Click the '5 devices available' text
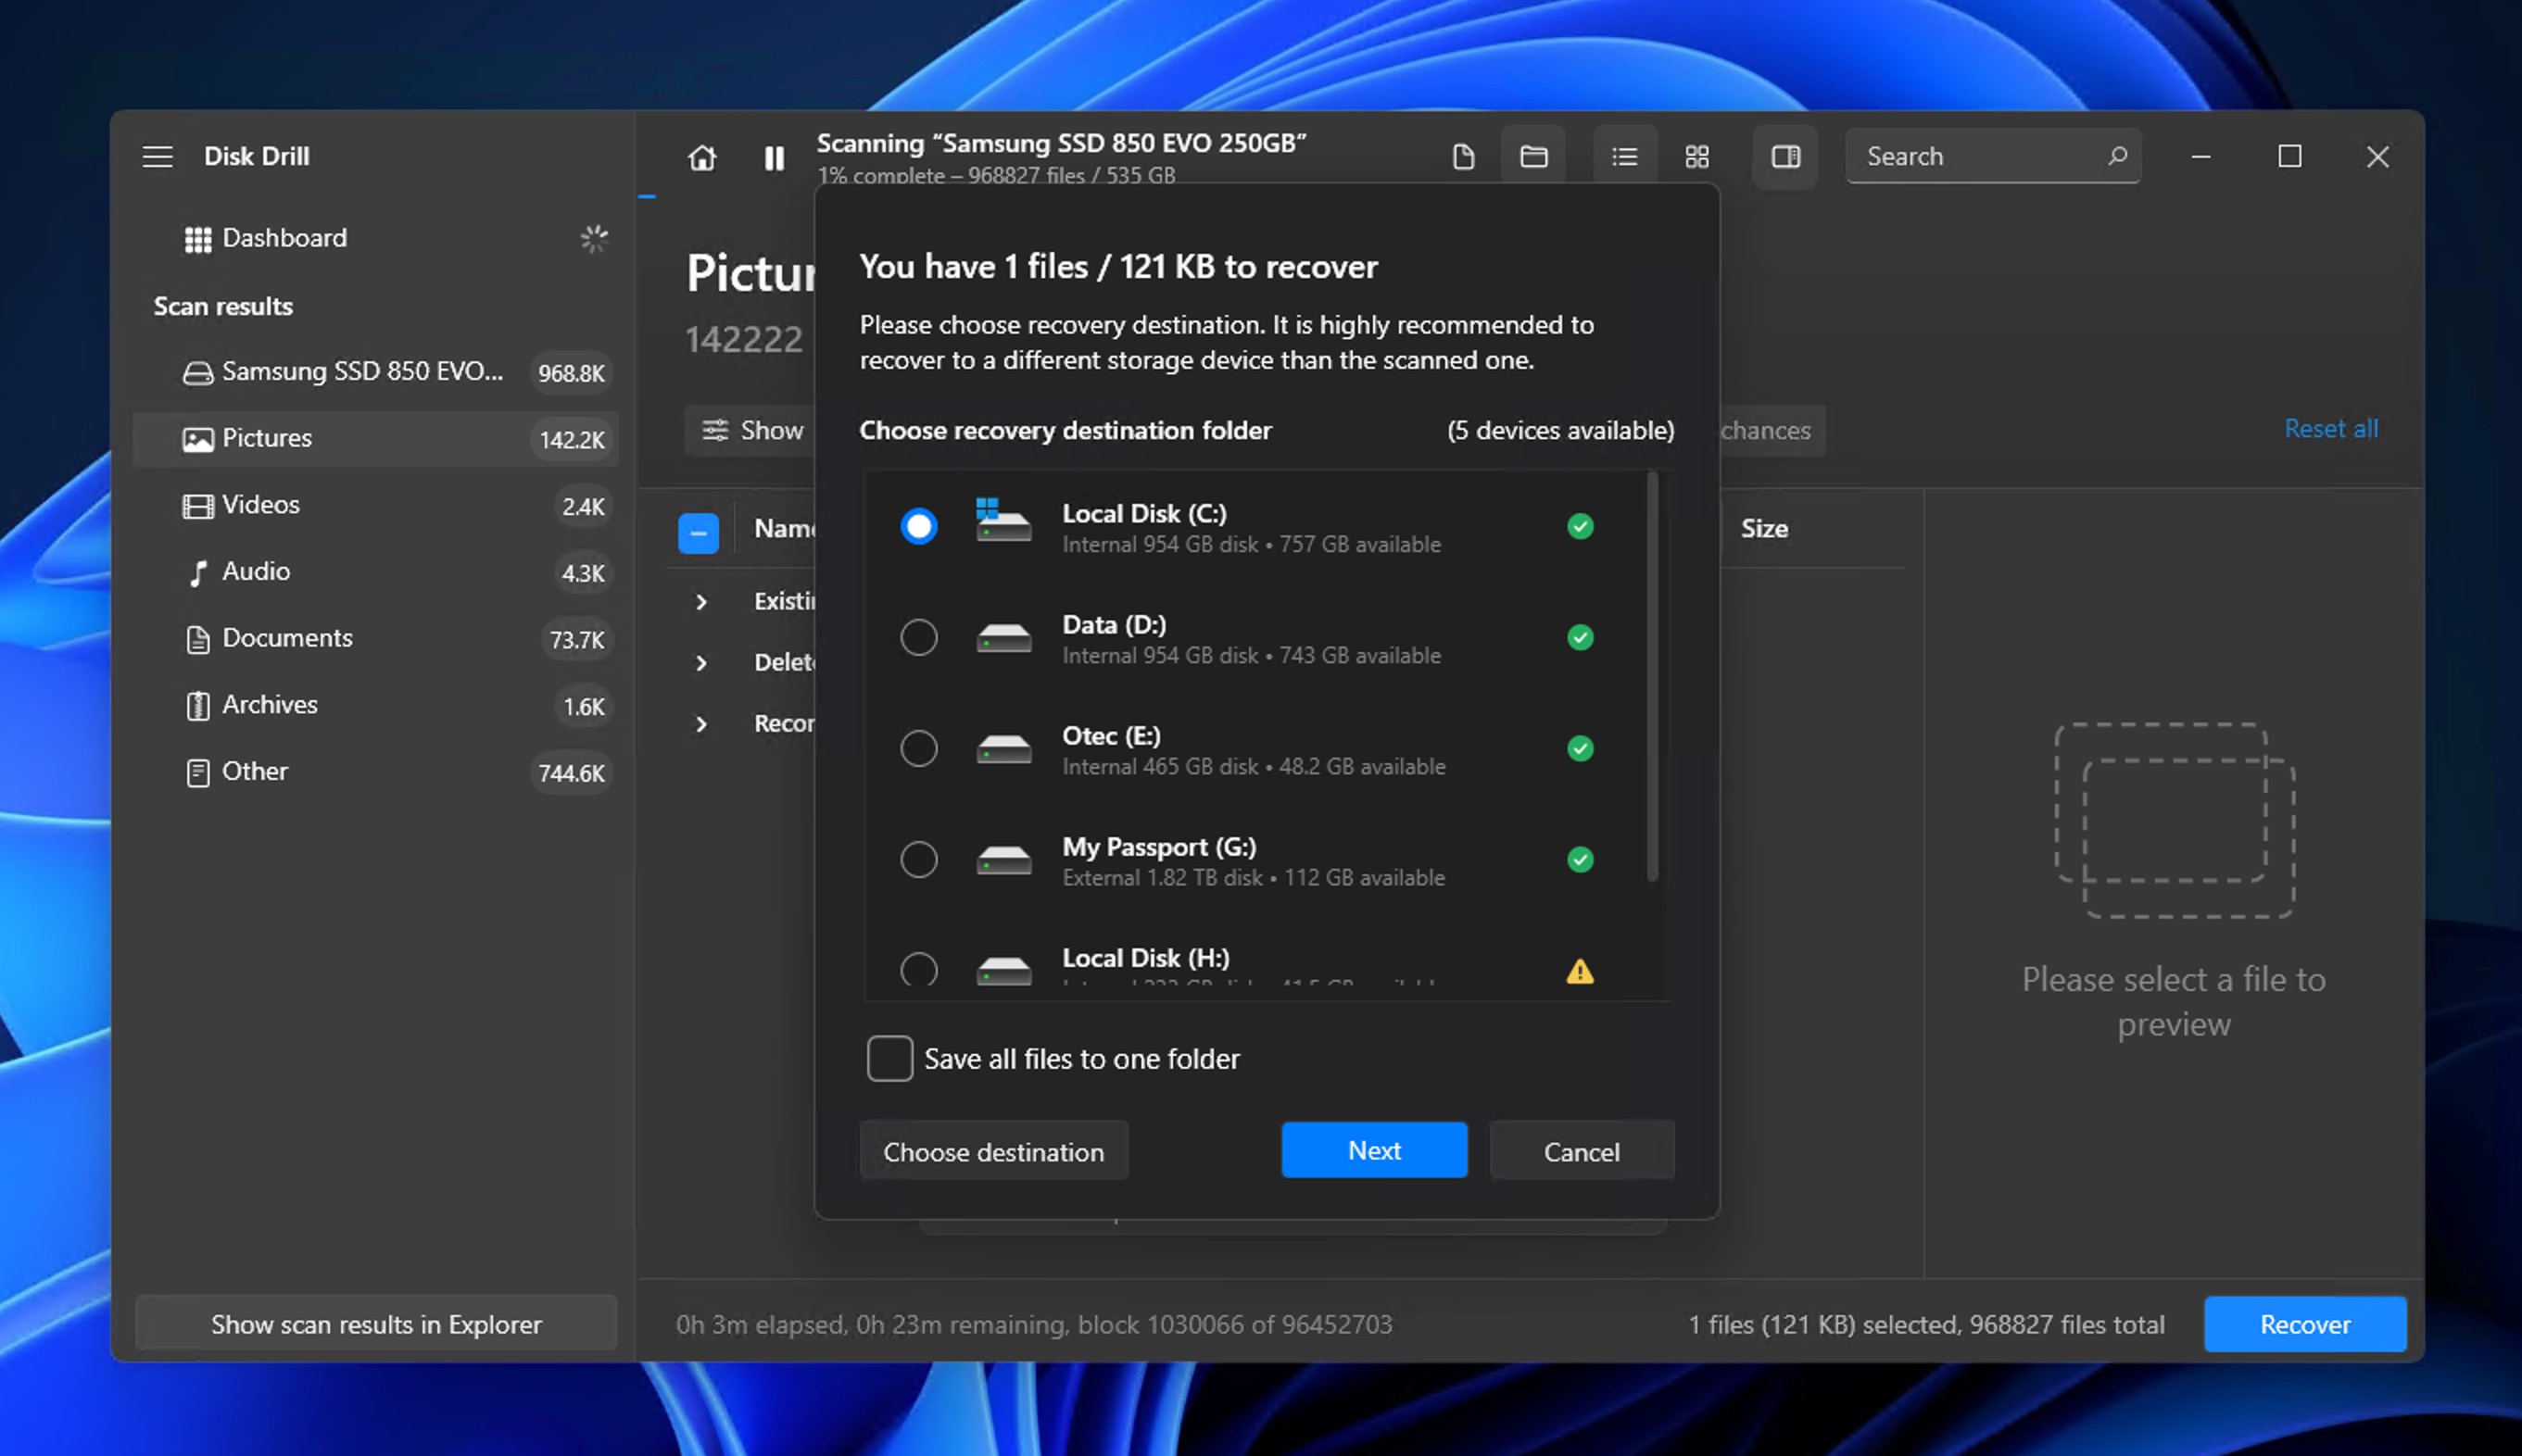 click(x=1560, y=431)
